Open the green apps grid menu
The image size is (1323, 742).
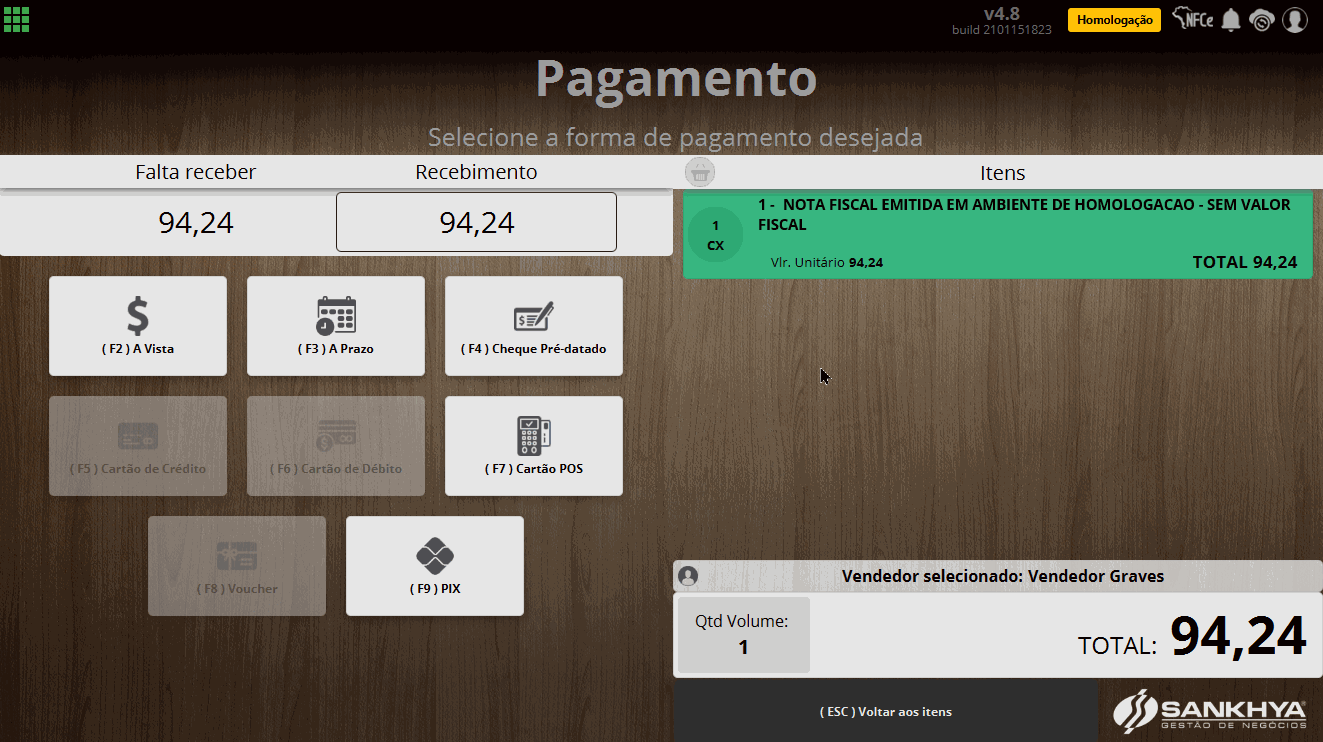[17, 18]
